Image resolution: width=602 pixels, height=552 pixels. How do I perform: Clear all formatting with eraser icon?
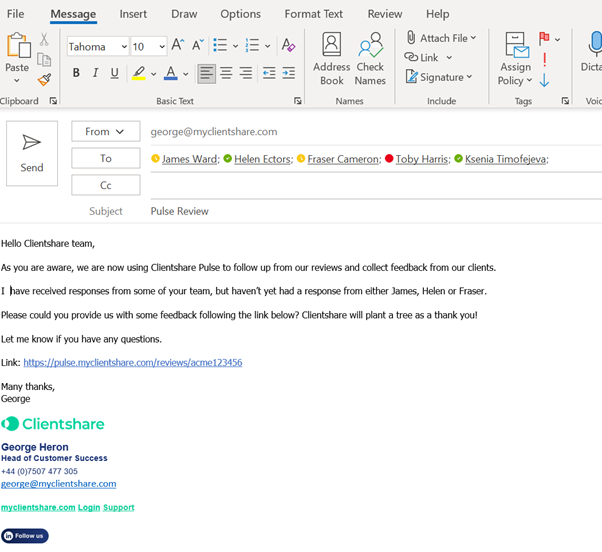click(288, 45)
